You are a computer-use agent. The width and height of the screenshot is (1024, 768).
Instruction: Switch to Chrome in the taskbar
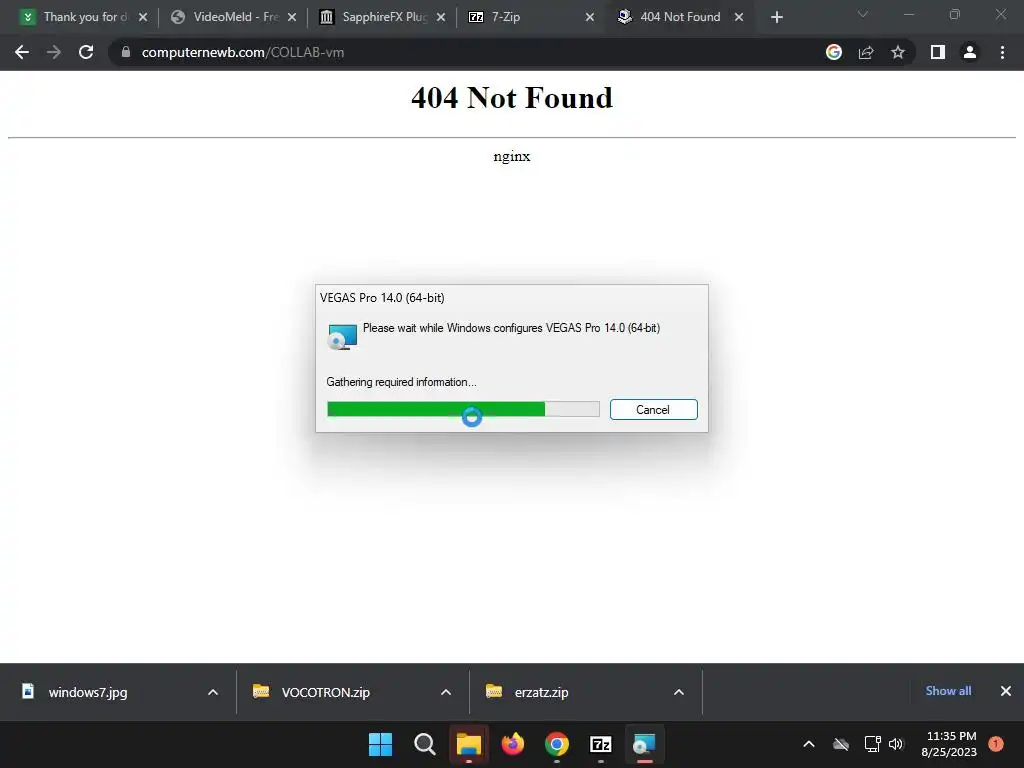[556, 744]
